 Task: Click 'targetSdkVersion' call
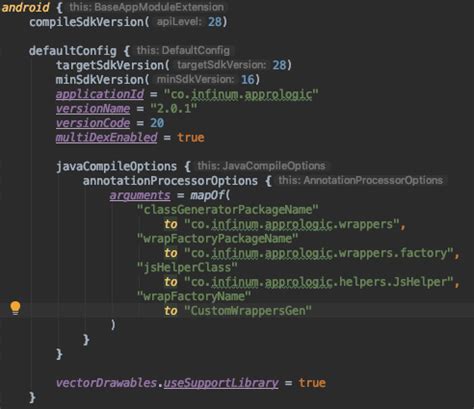point(110,65)
